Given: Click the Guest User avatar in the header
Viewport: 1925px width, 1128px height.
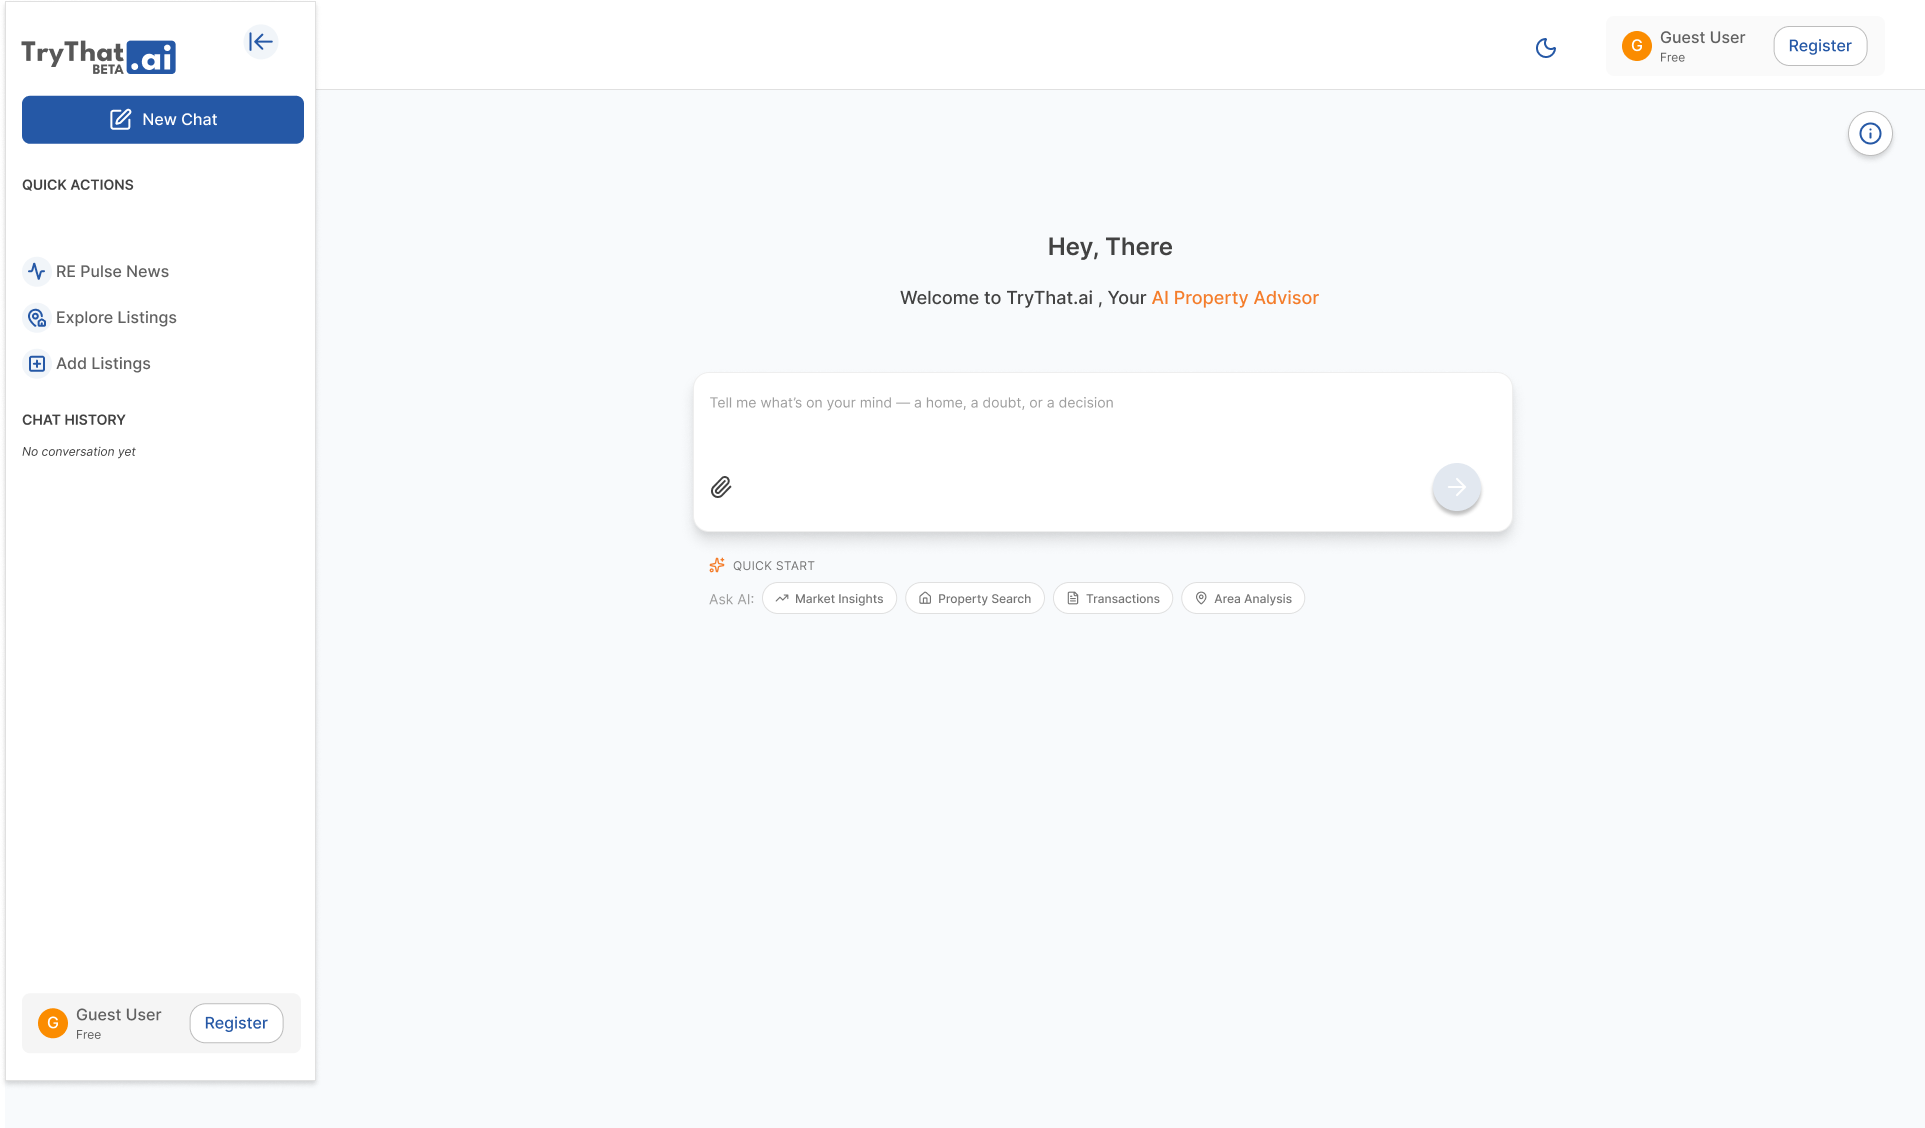Looking at the screenshot, I should click(1636, 46).
